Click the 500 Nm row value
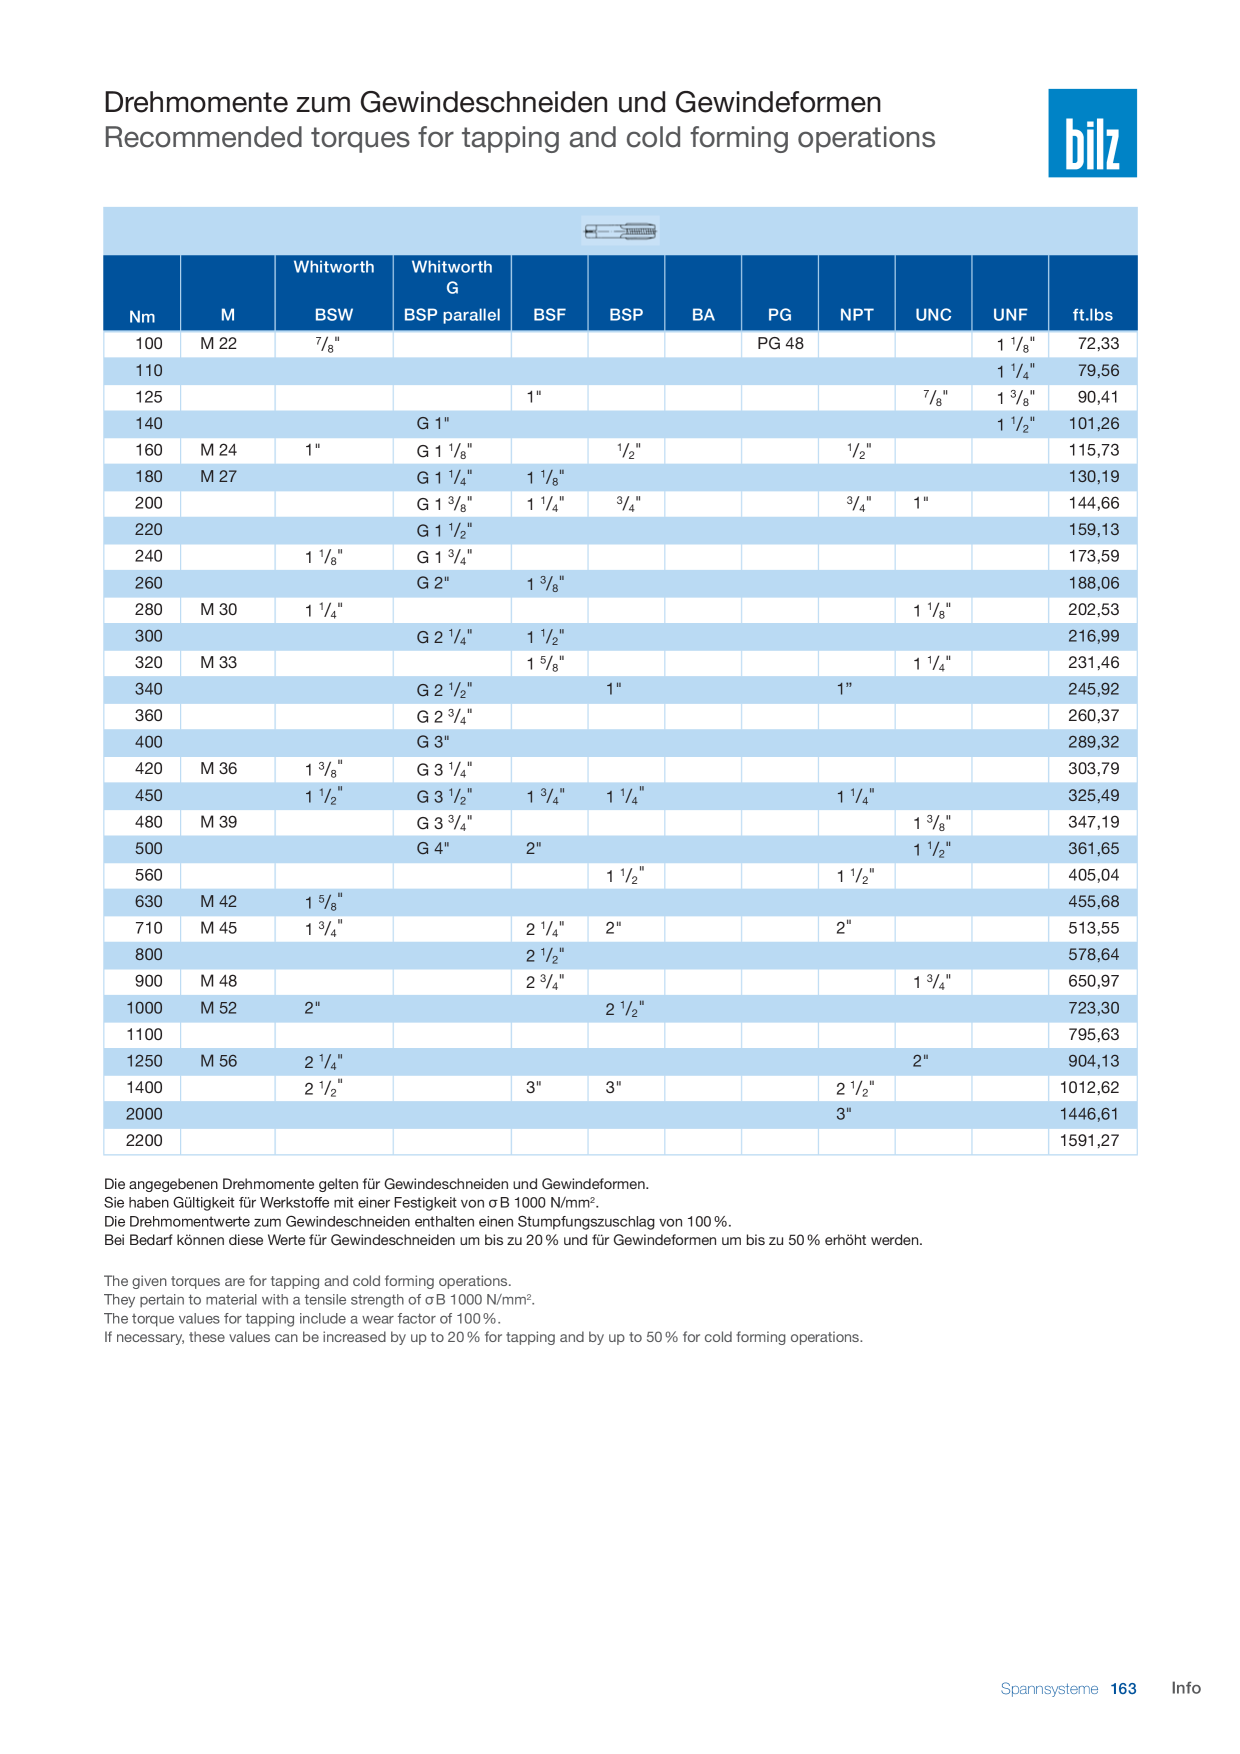This screenshot has height=1754, width=1240. [149, 848]
